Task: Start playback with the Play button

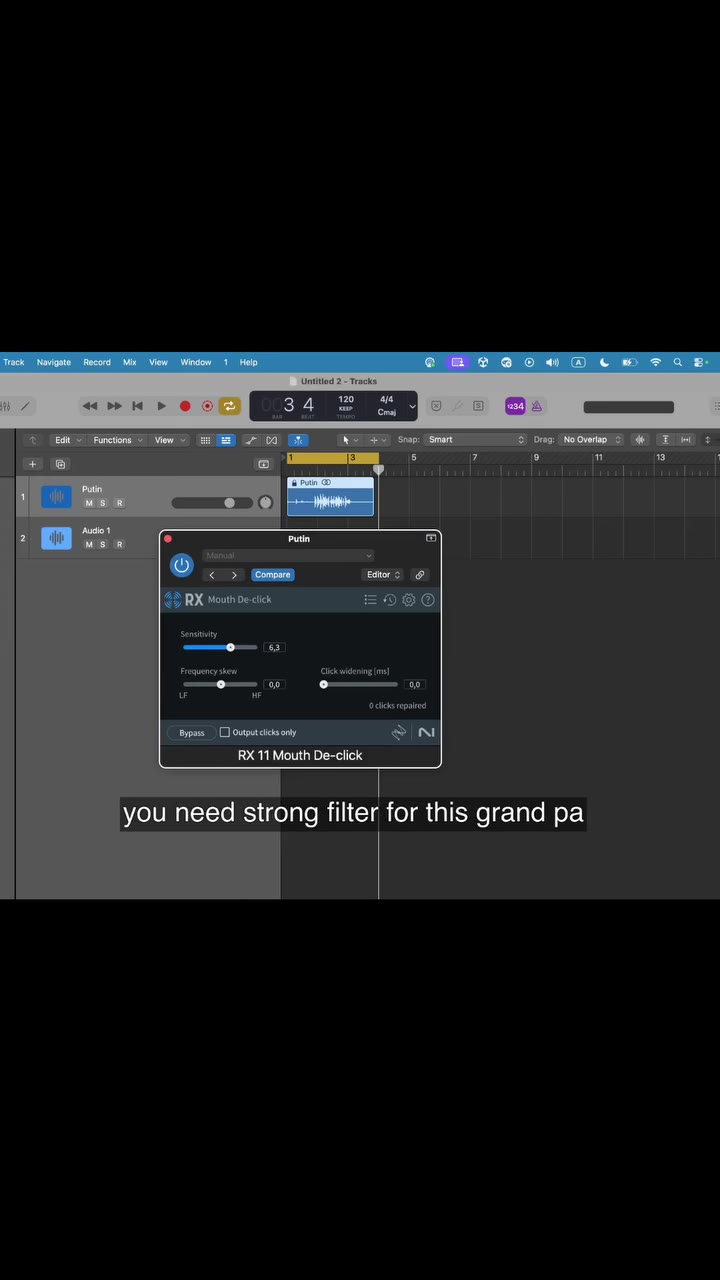Action: click(x=162, y=406)
